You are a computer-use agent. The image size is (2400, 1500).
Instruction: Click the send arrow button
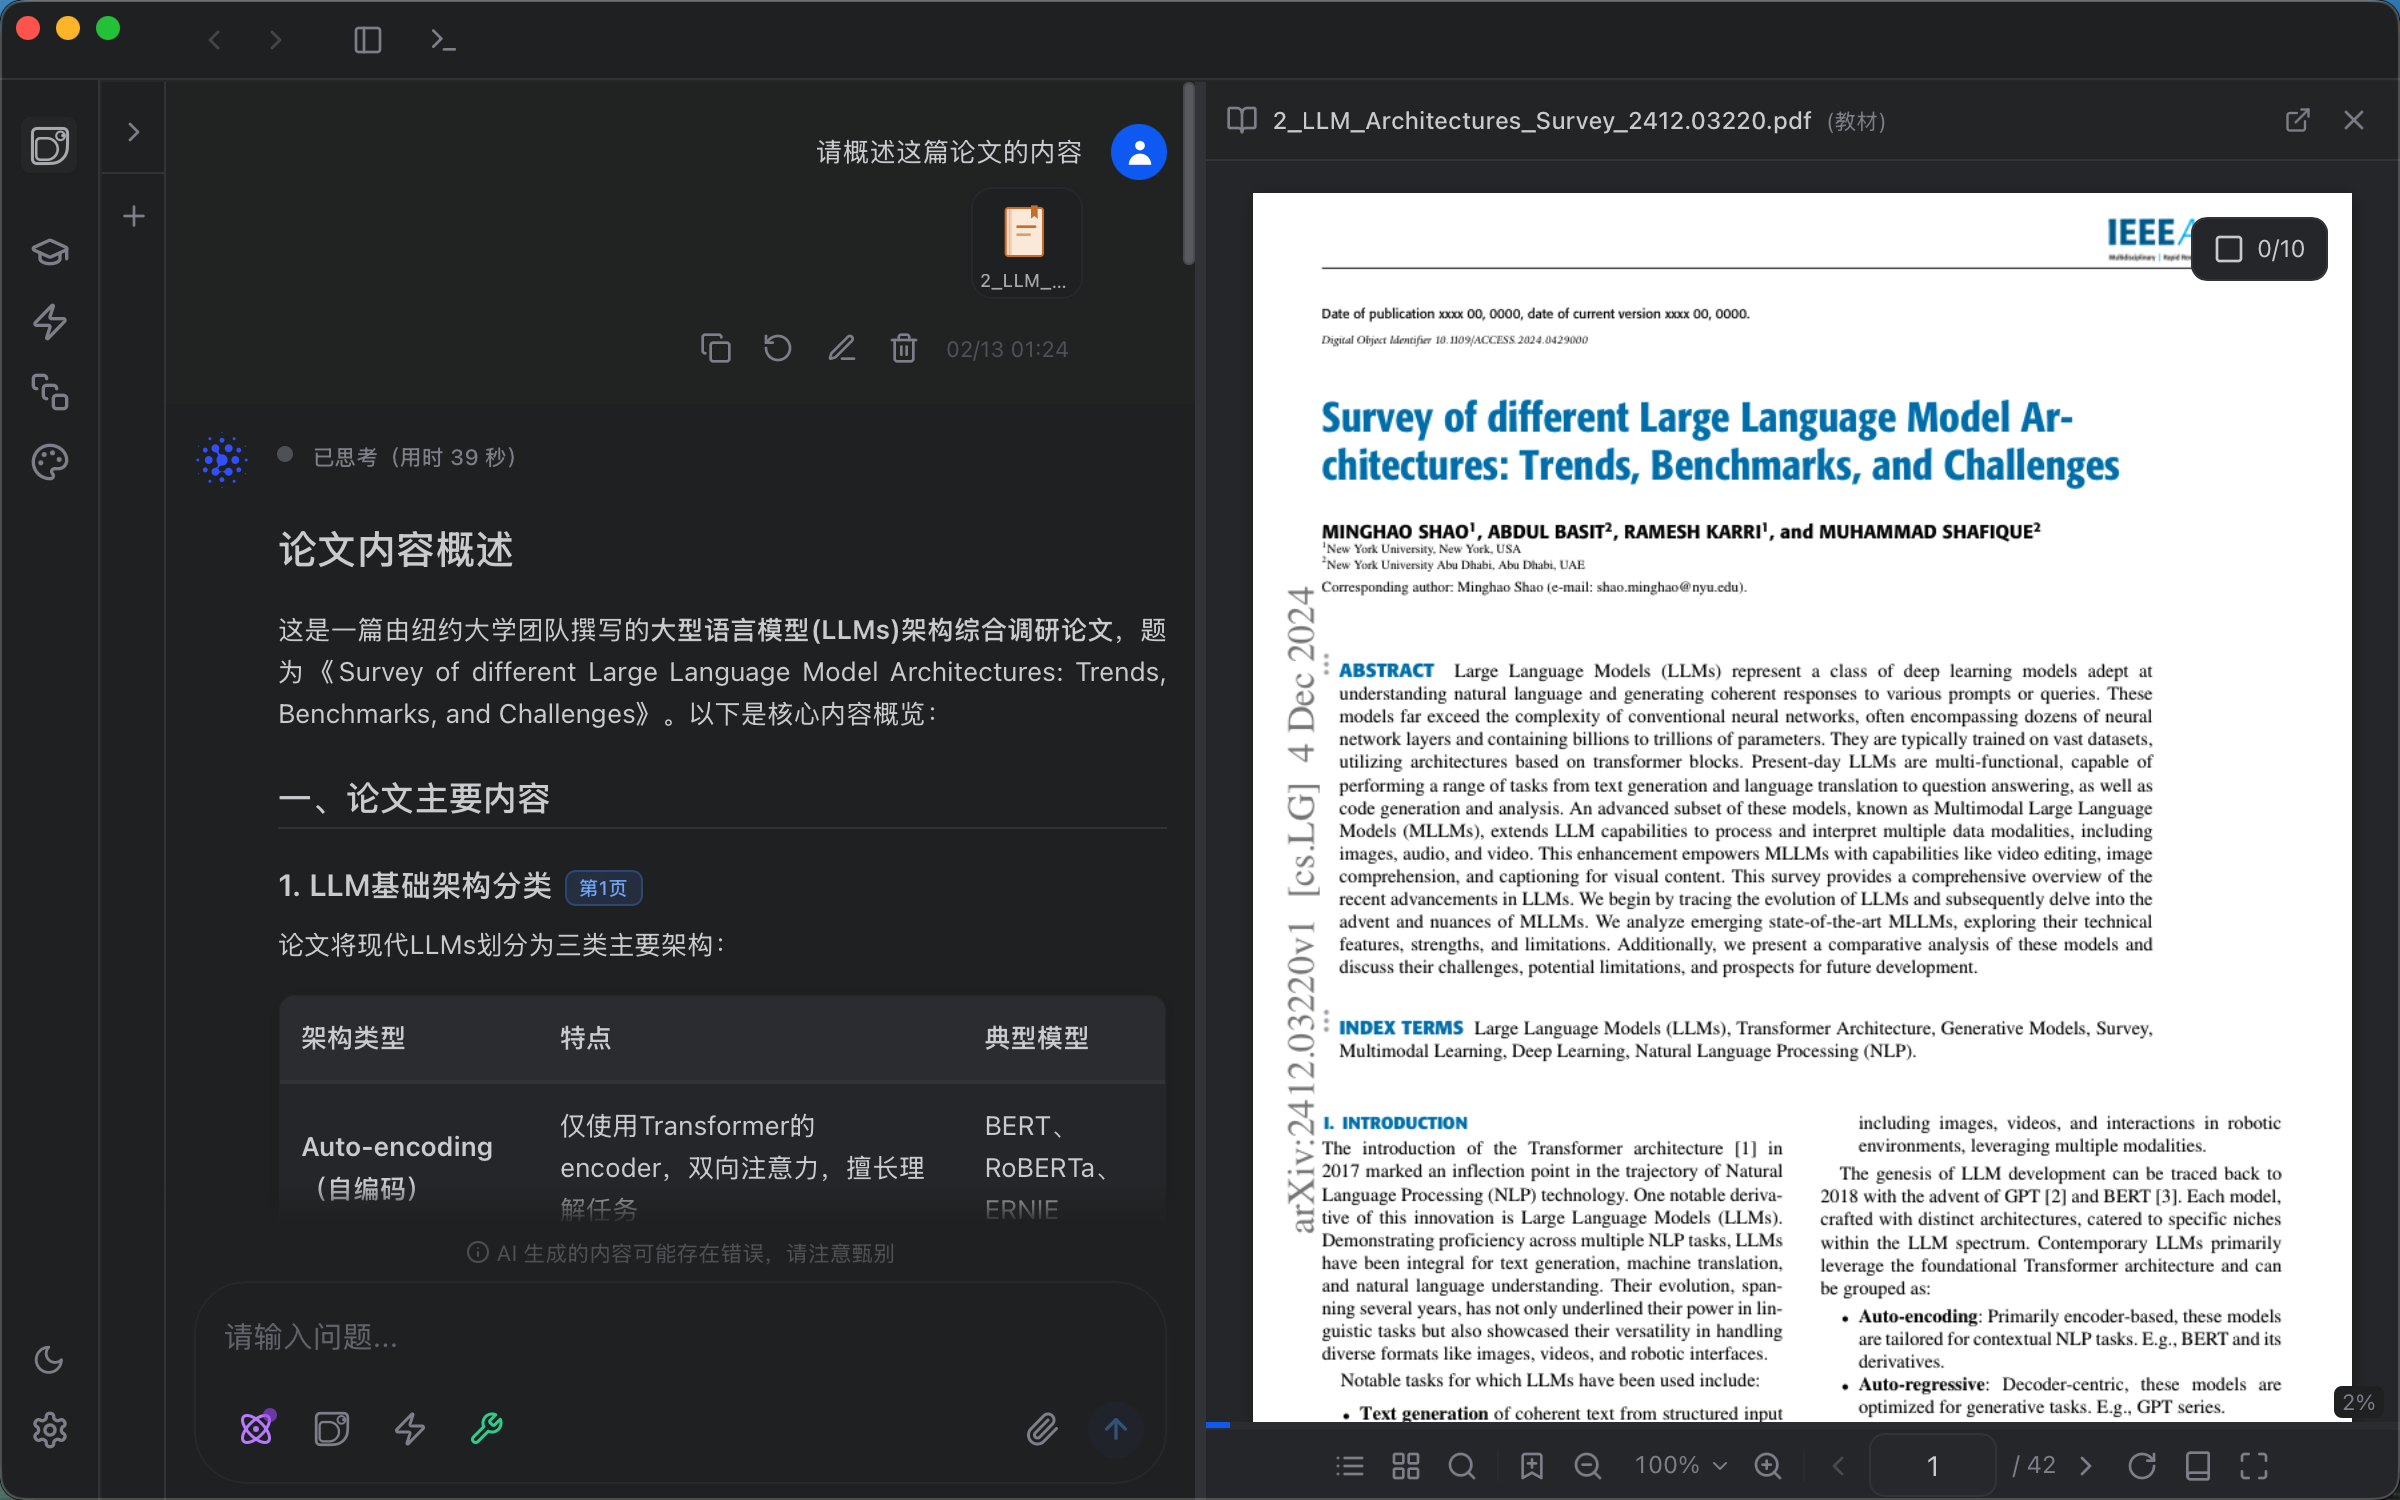pos(1117,1430)
